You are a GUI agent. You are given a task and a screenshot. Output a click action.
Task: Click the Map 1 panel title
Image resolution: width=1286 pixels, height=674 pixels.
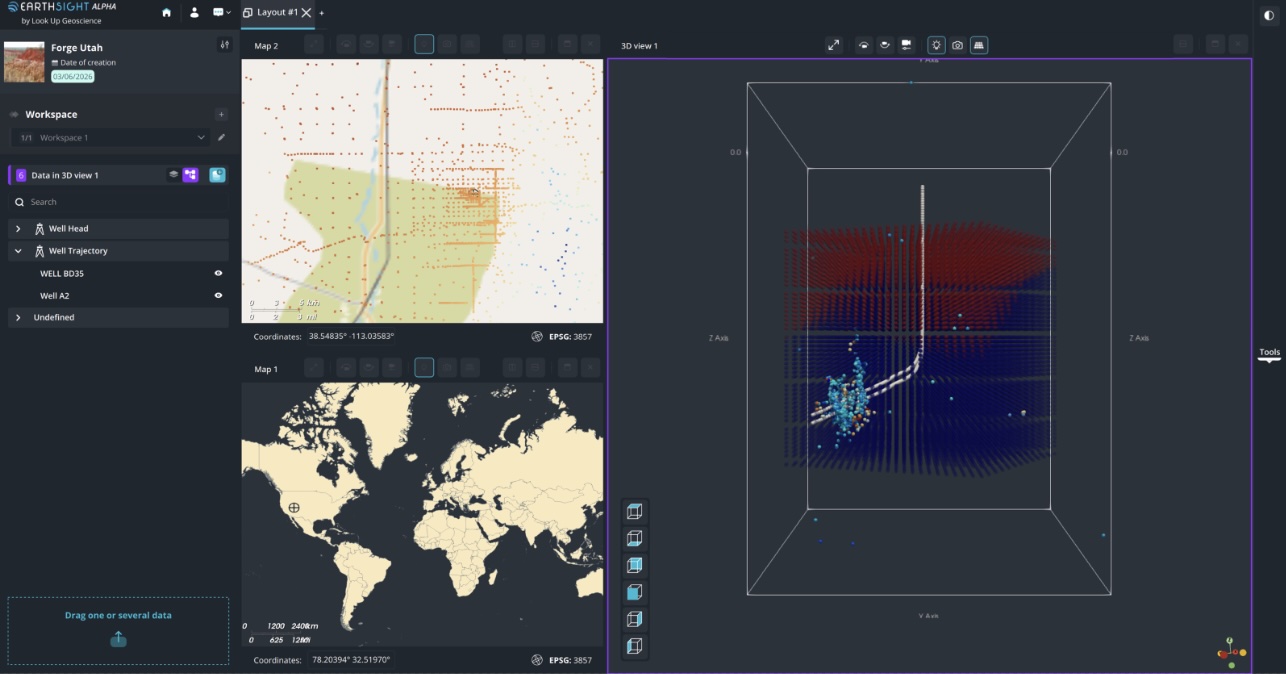(x=266, y=369)
